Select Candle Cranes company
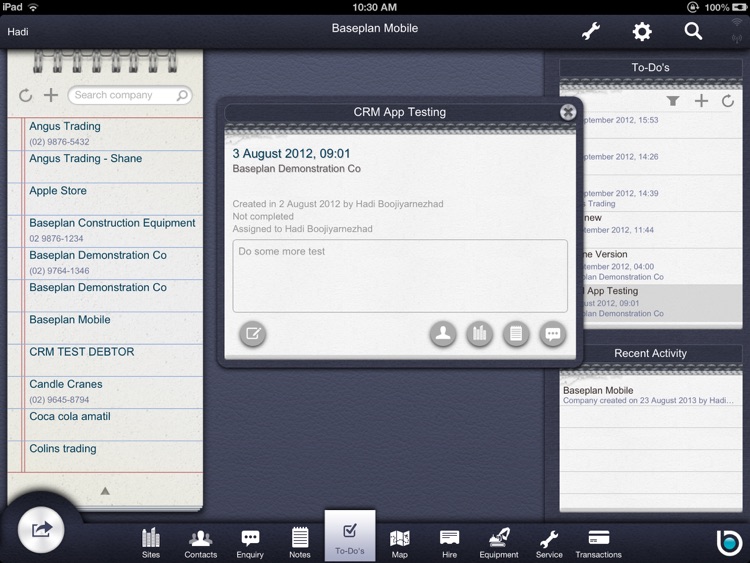 coord(105,393)
